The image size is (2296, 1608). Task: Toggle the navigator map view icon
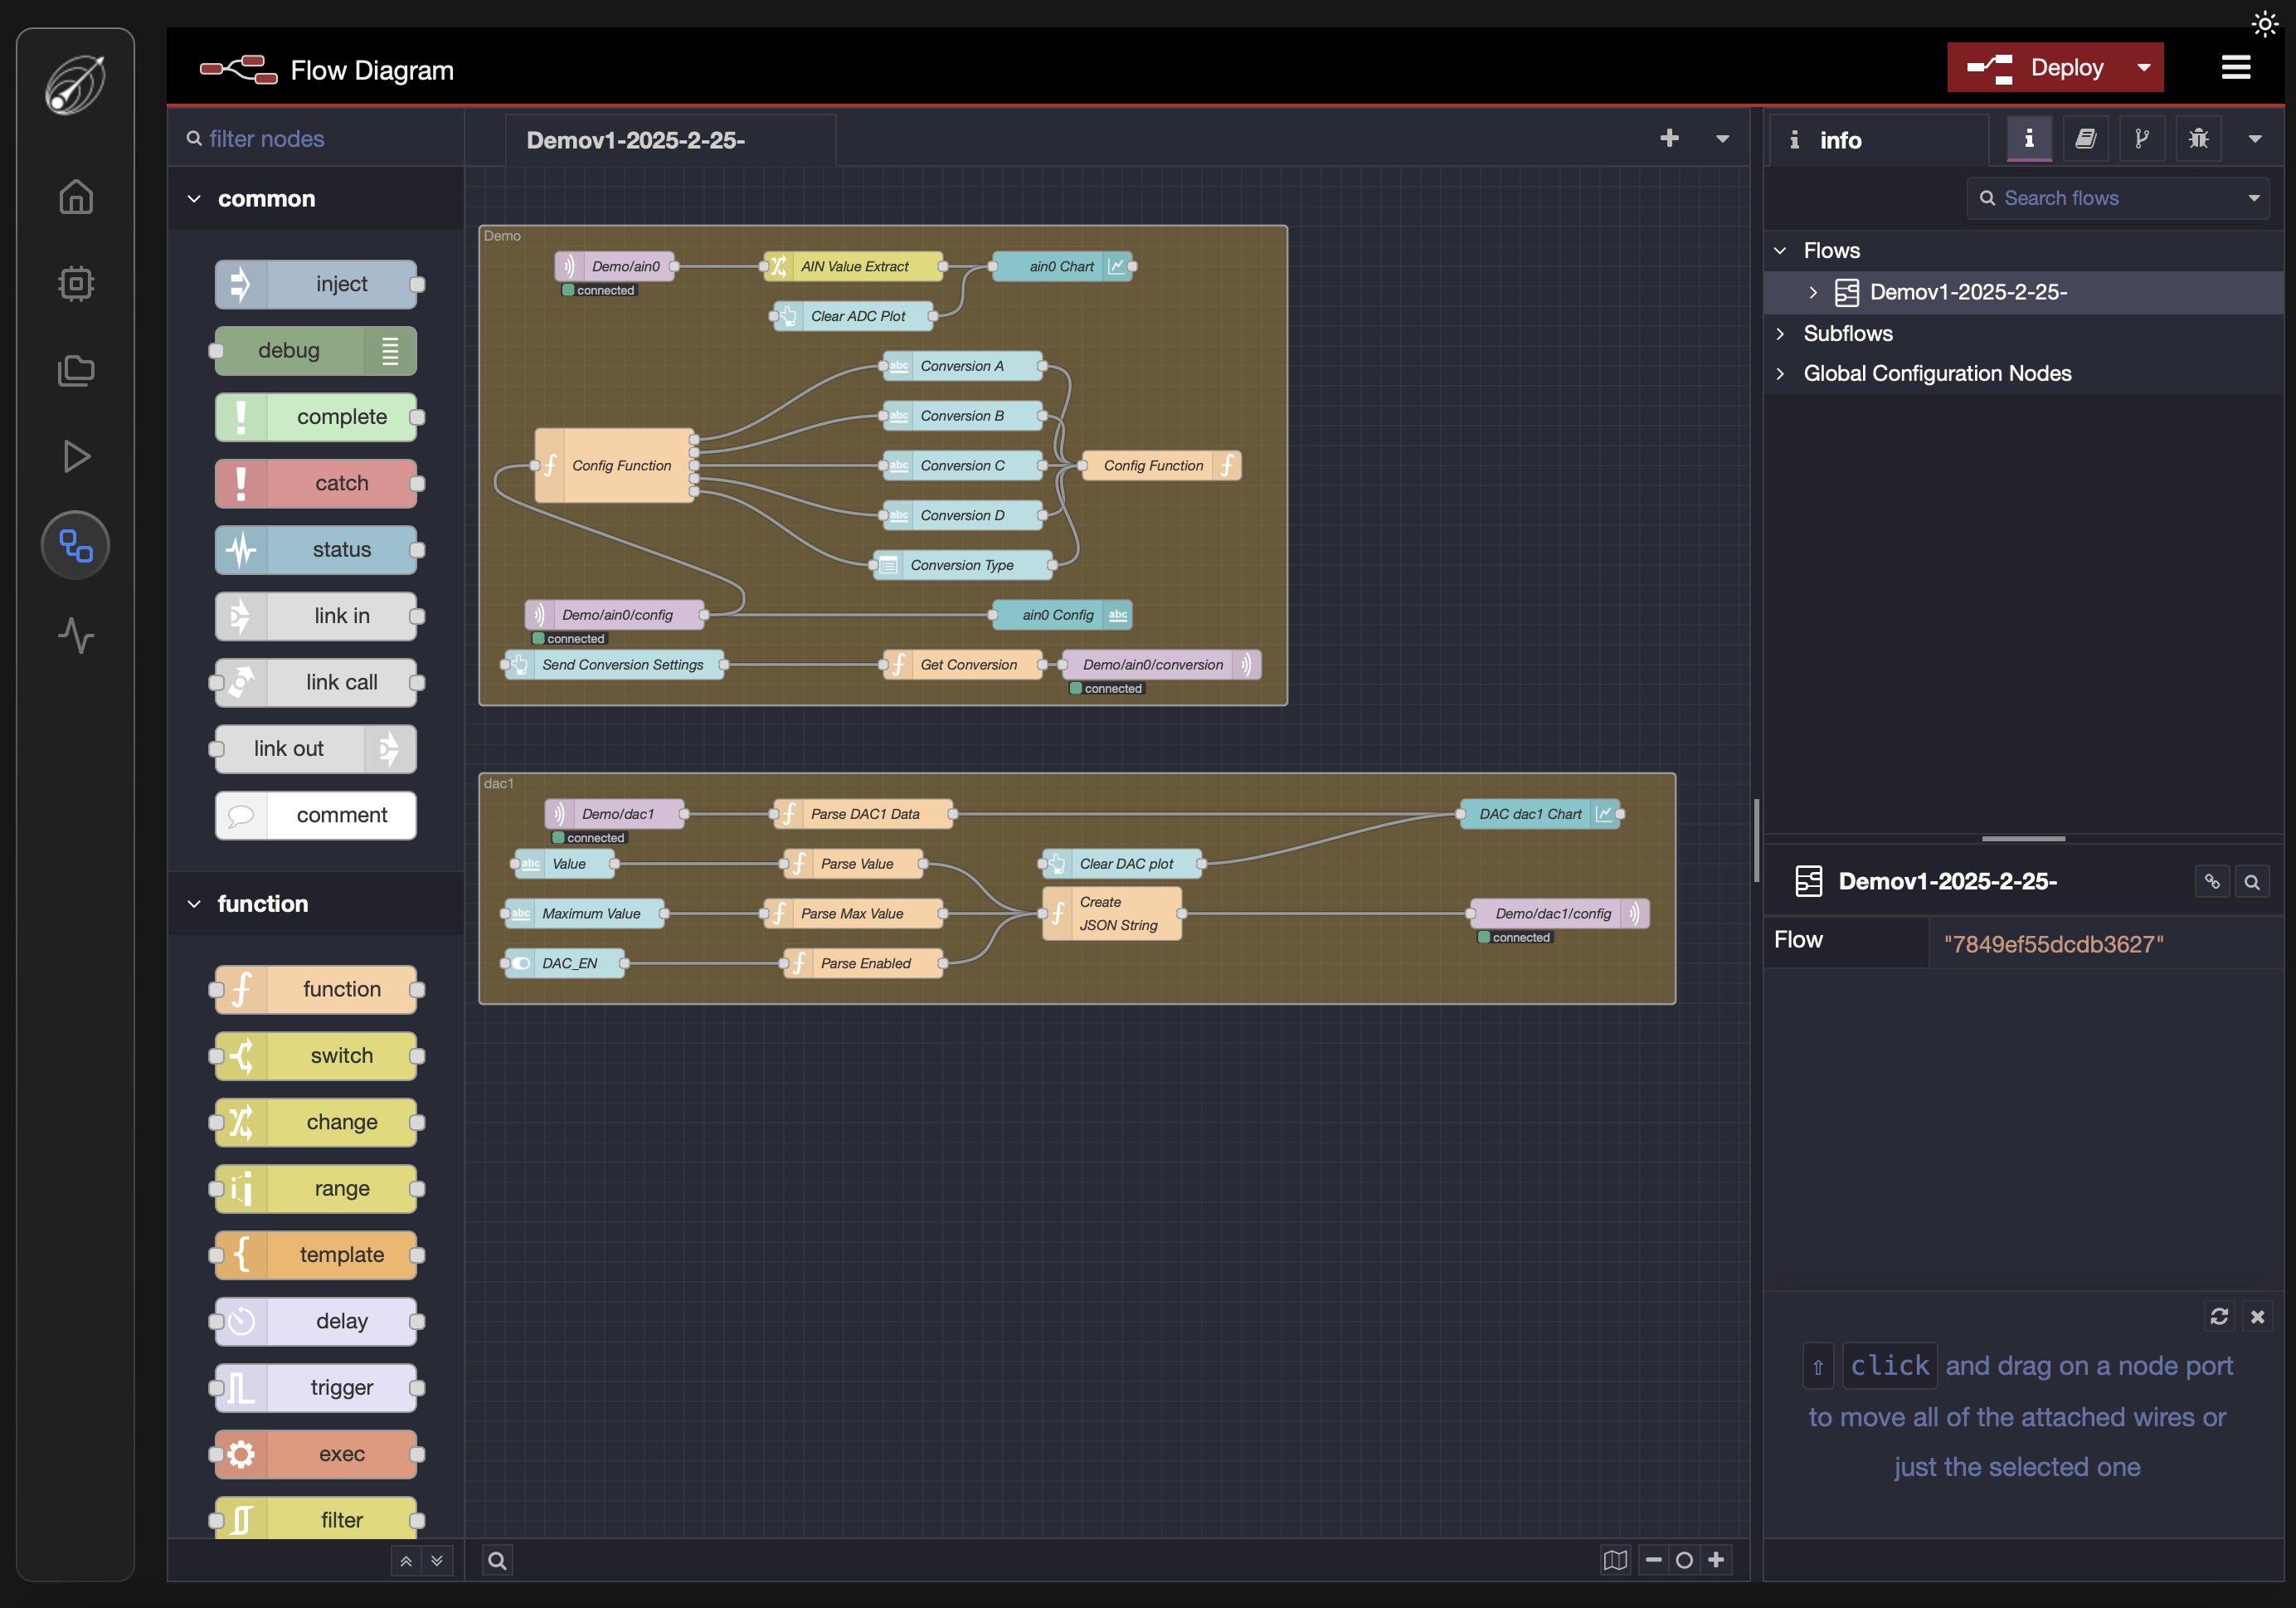point(1614,1560)
